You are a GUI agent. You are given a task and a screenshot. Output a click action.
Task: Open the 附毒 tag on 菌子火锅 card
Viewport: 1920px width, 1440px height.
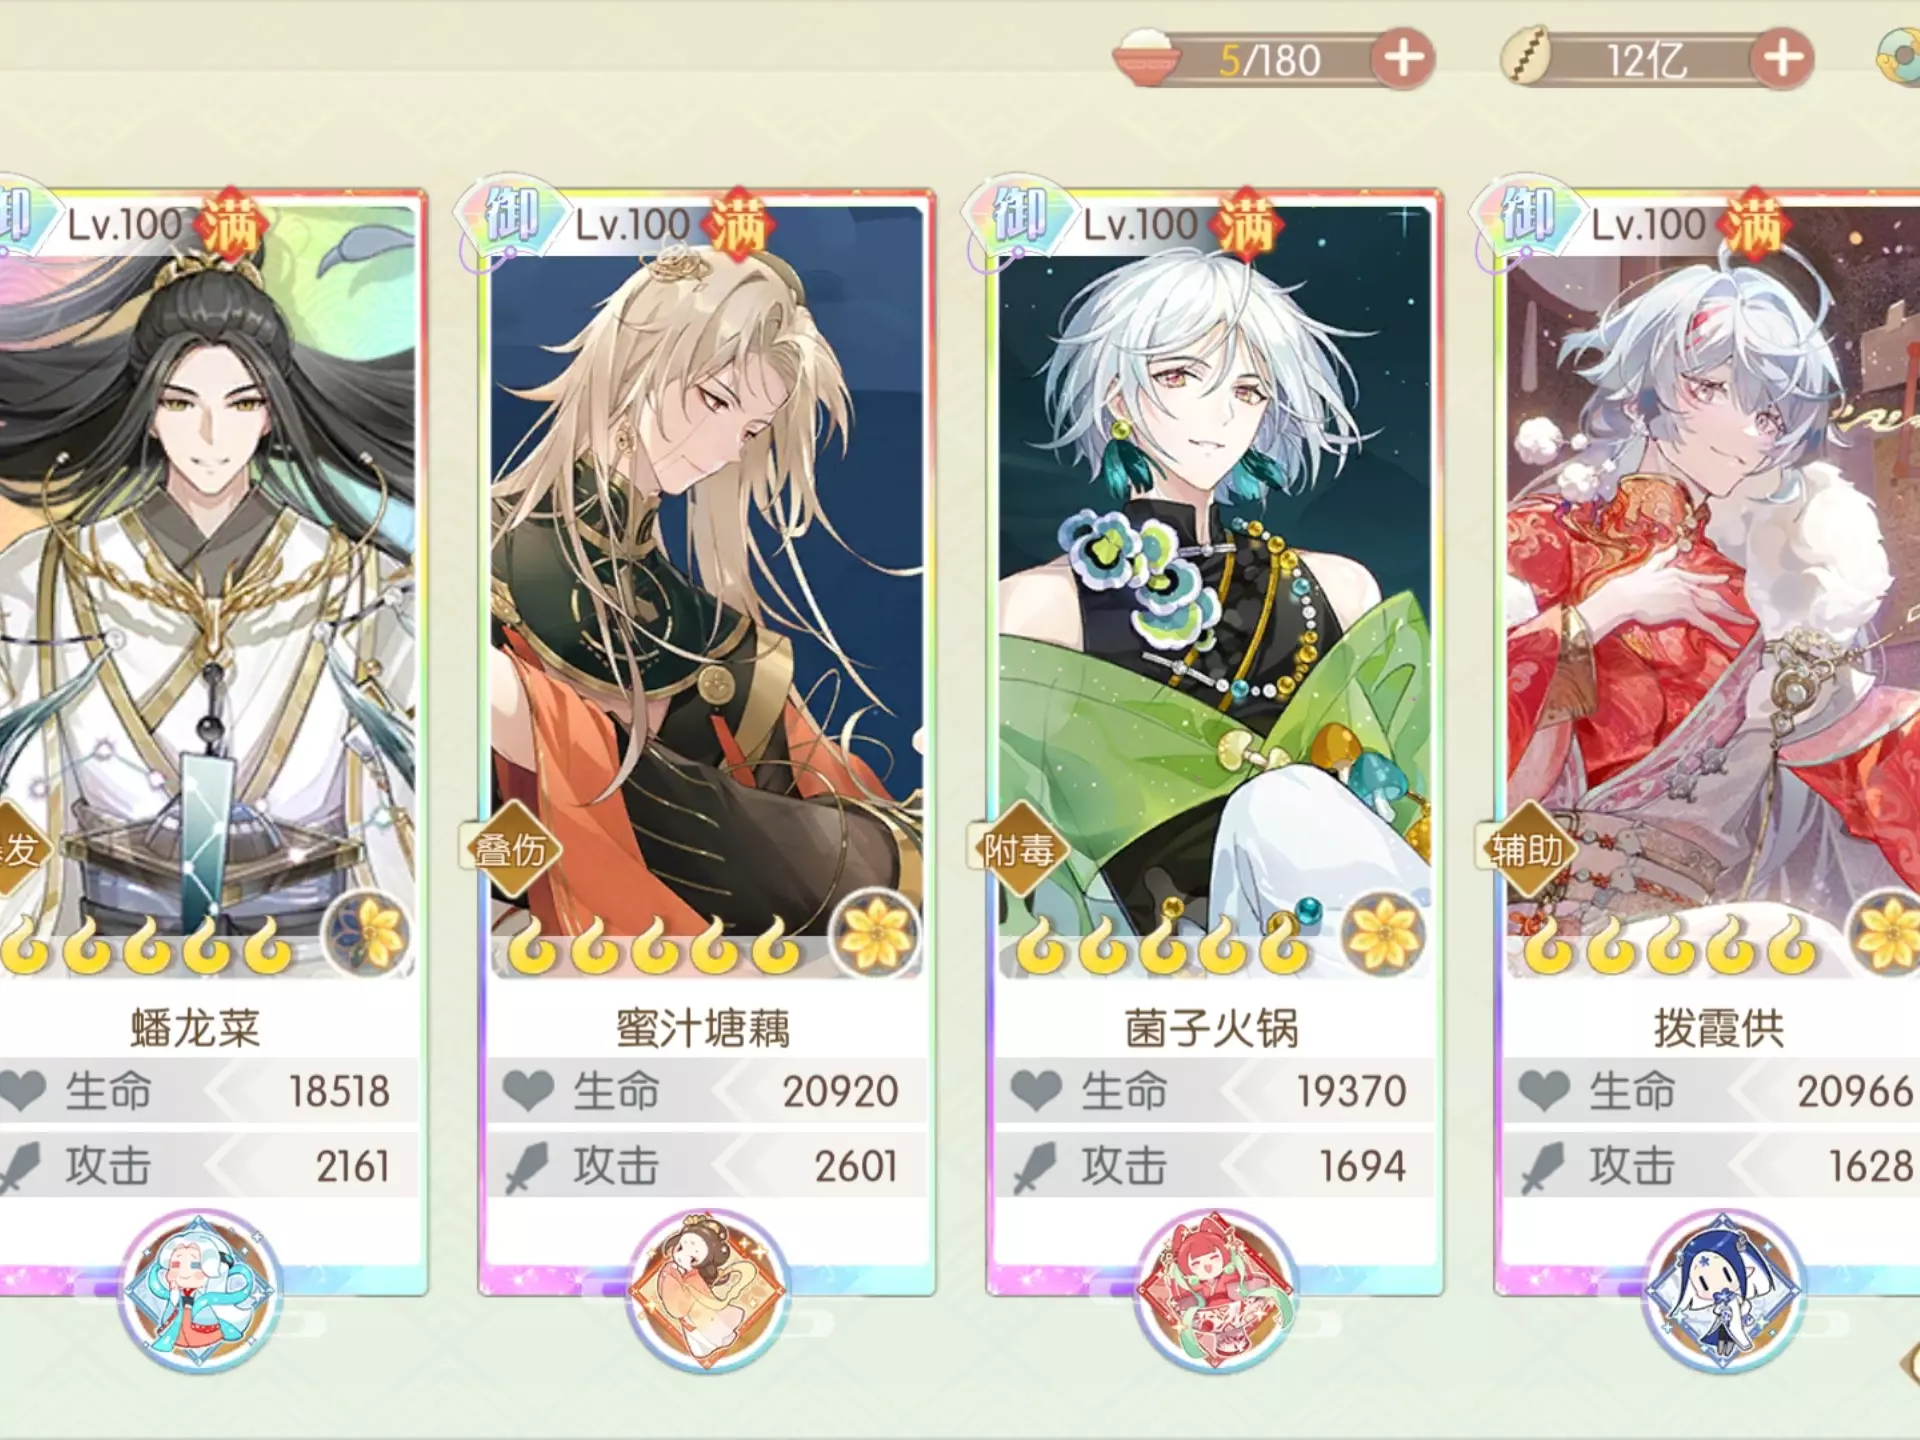tap(1019, 849)
